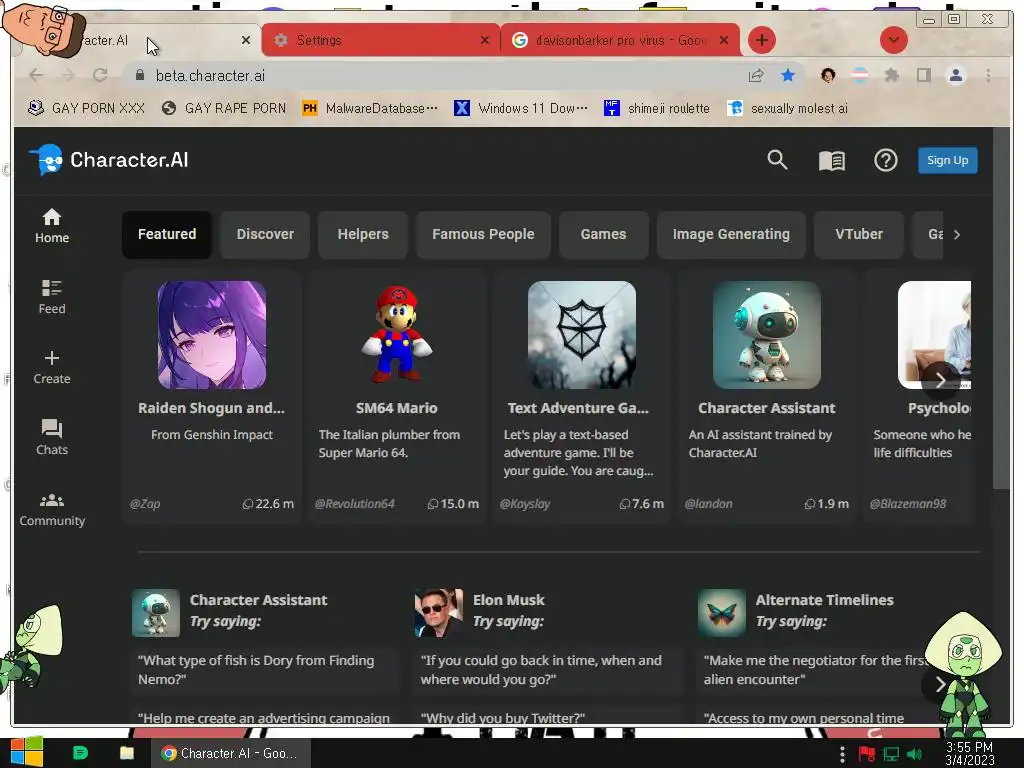Open the browser side panel
Image resolution: width=1024 pixels, height=768 pixels.
click(x=923, y=75)
